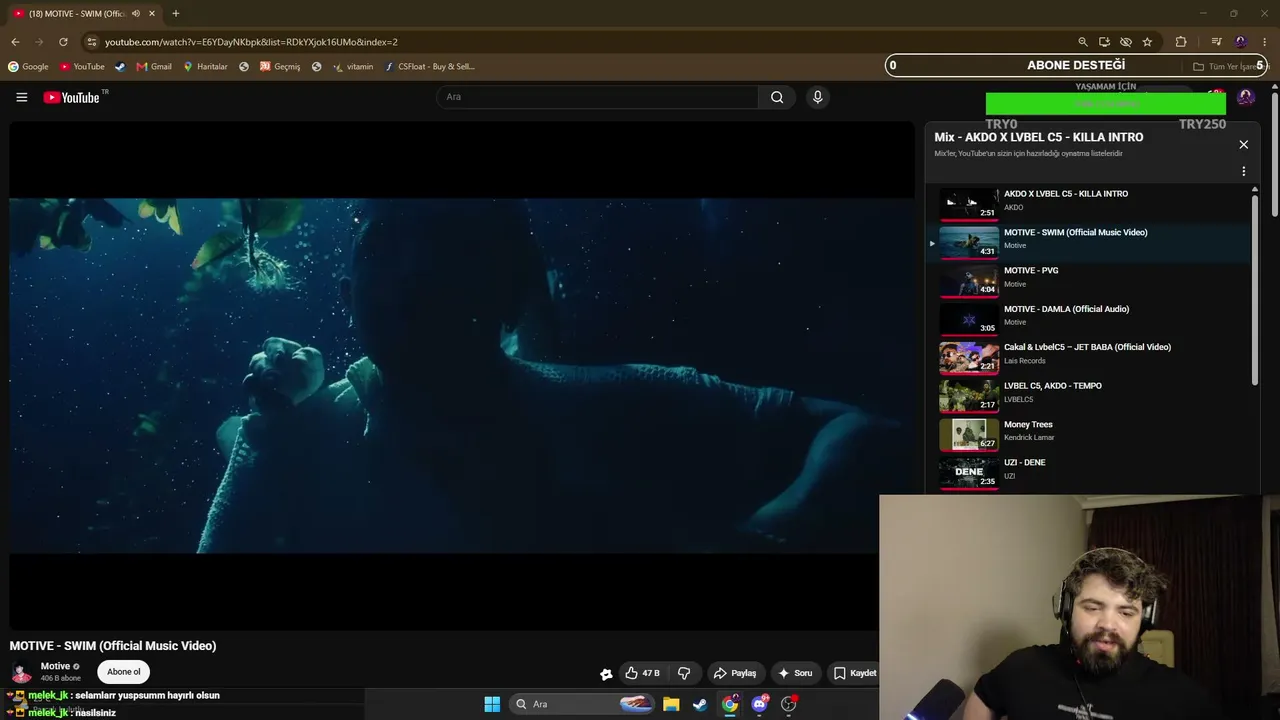This screenshot has height=720, width=1280.
Task: Bookmark this page with the star icon
Action: [1147, 42]
